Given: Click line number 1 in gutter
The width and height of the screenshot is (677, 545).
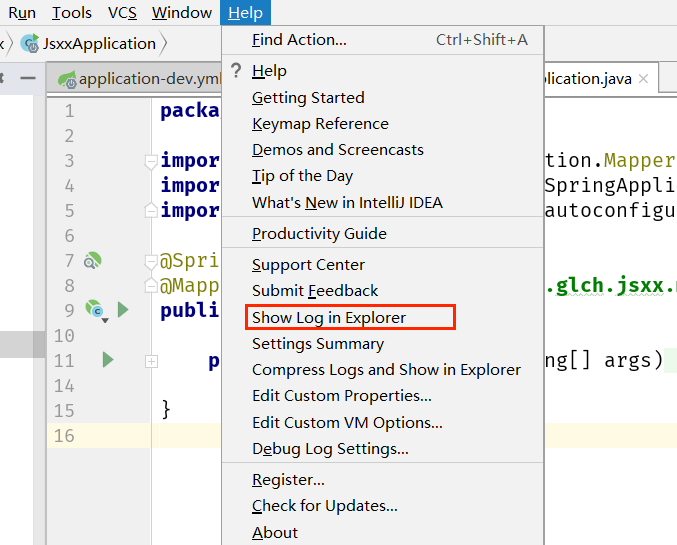Looking at the screenshot, I should click(69, 111).
